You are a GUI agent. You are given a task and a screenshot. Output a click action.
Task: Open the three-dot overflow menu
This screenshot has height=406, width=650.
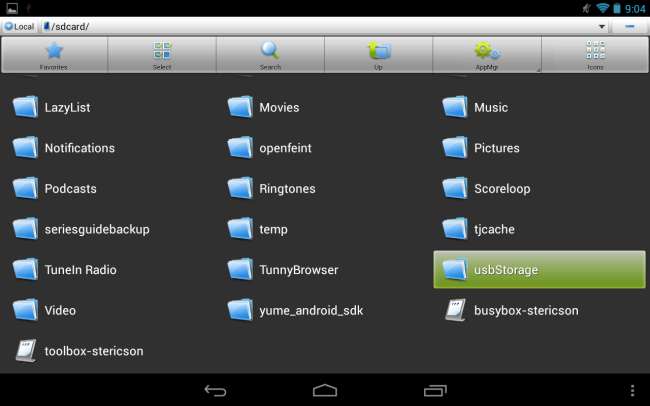tap(632, 390)
